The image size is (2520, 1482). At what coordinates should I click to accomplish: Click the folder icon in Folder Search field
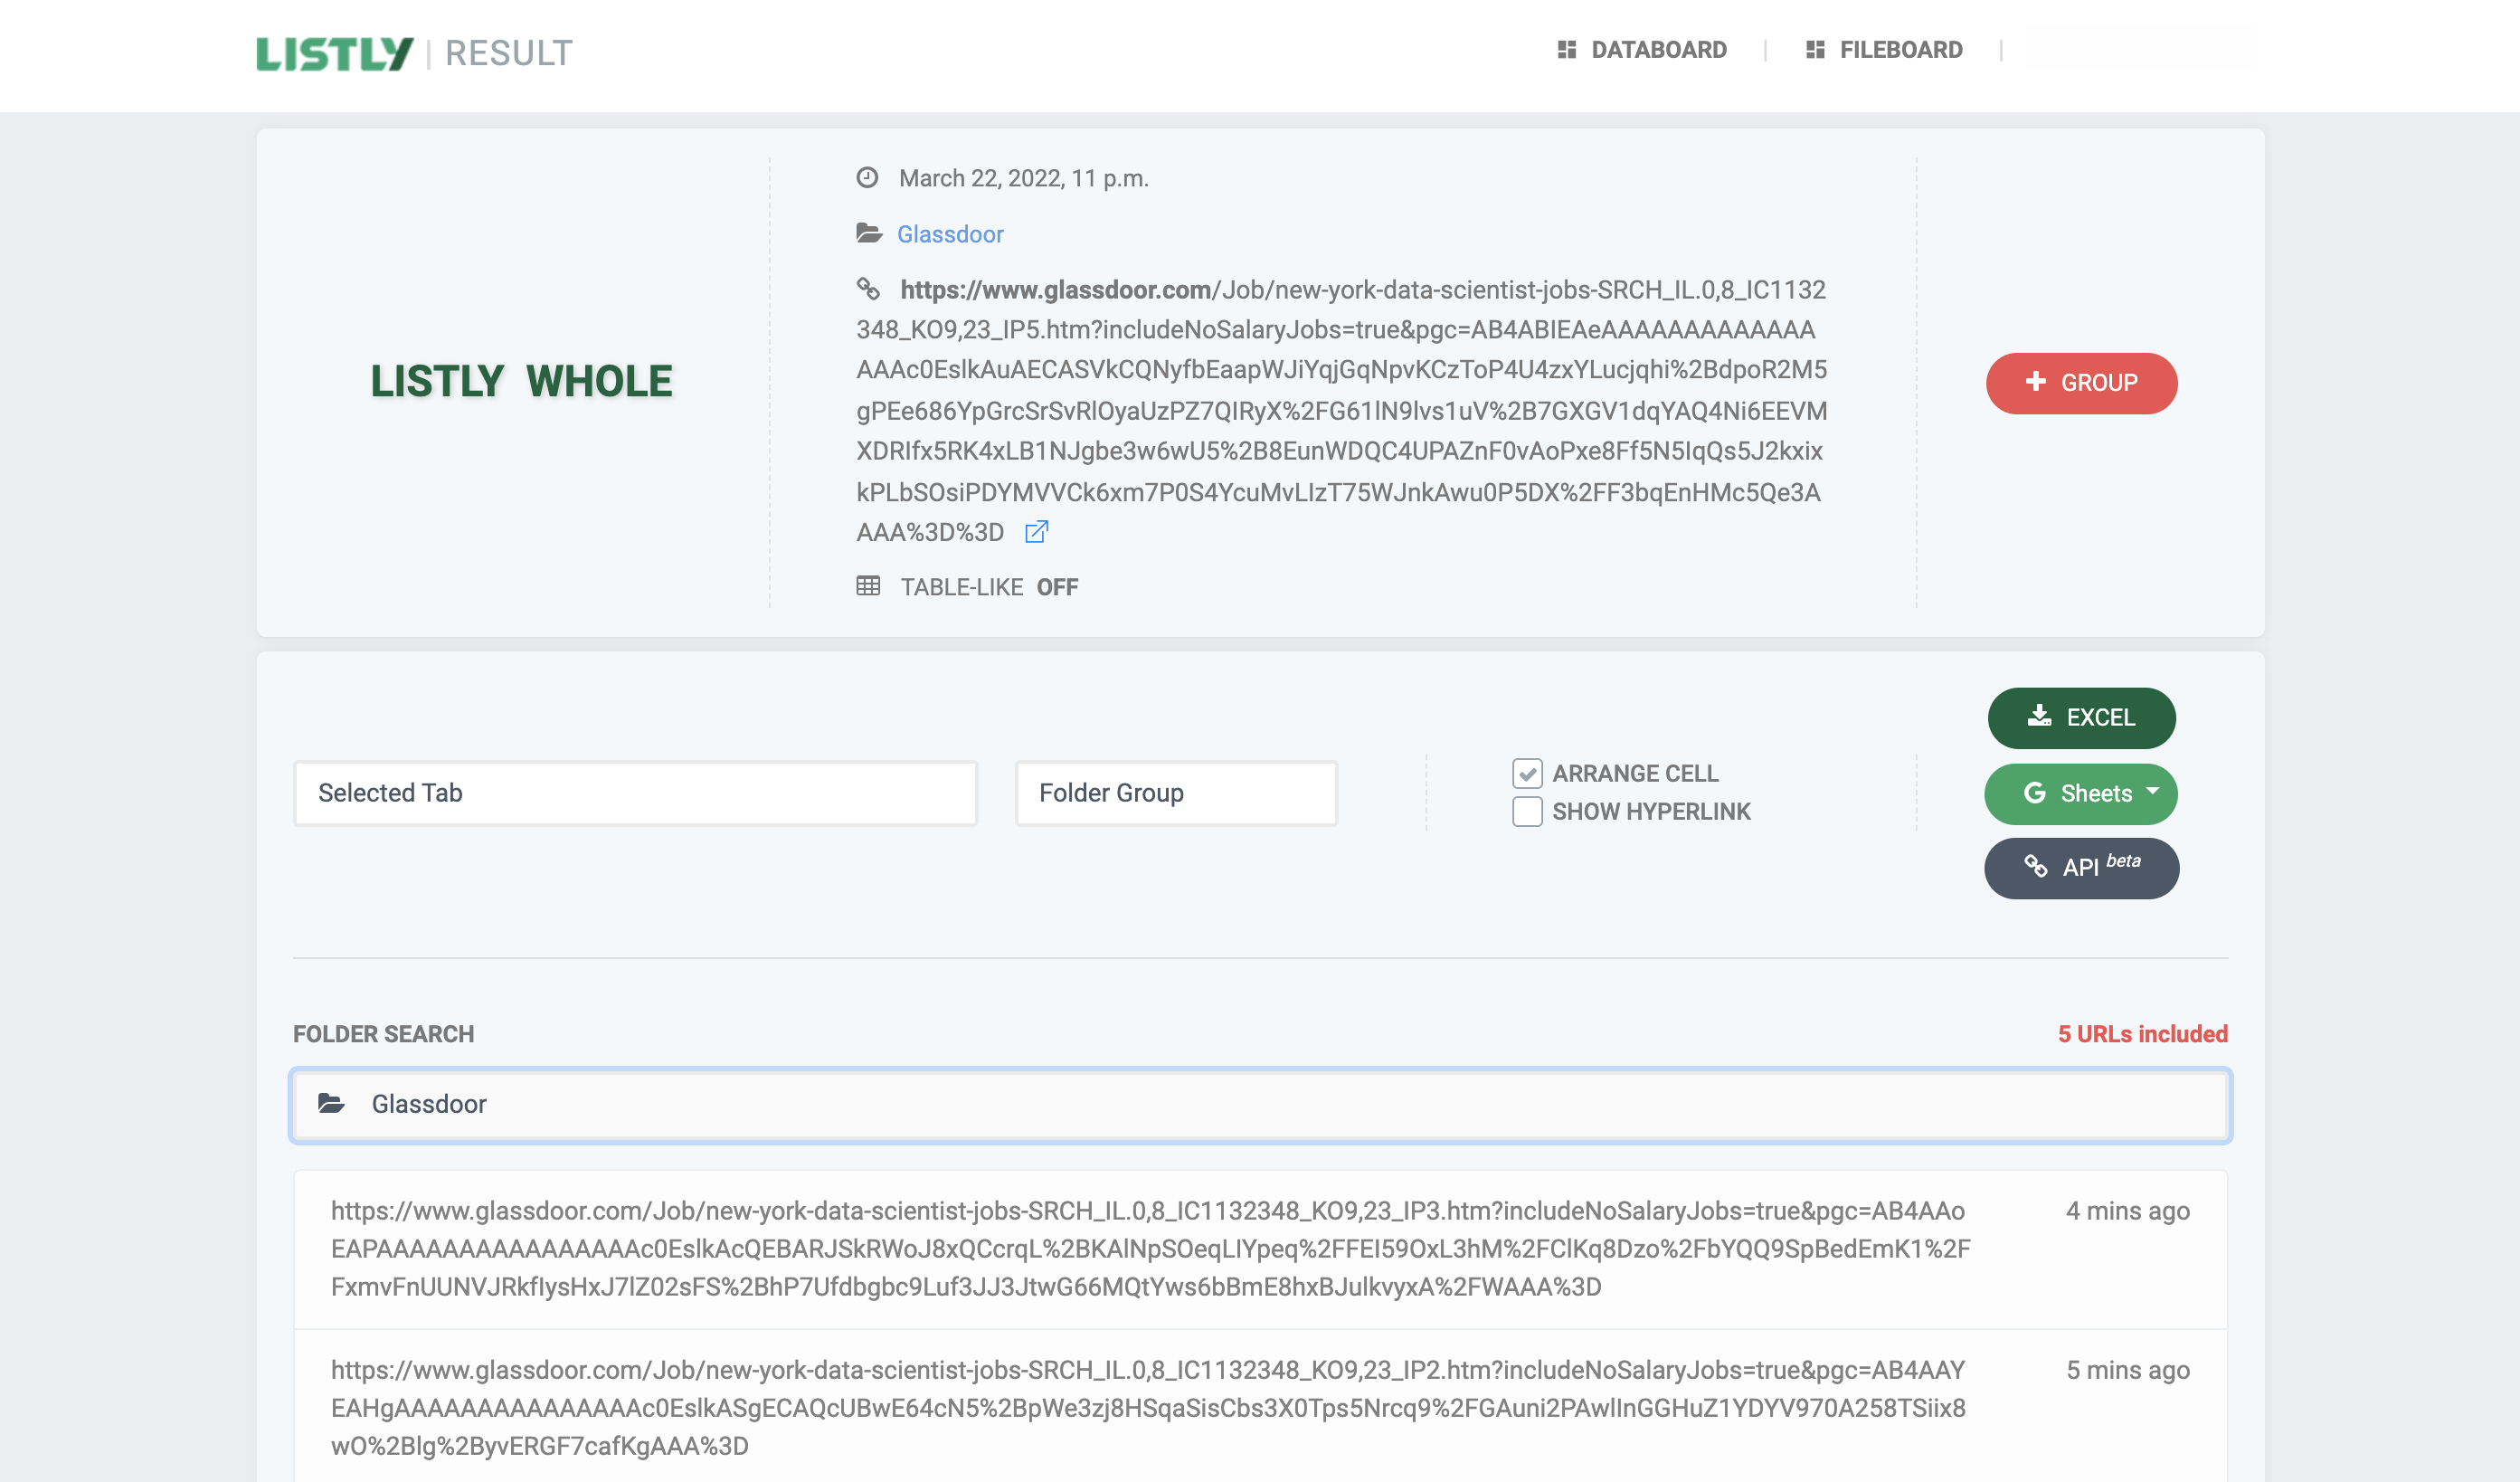(331, 1104)
